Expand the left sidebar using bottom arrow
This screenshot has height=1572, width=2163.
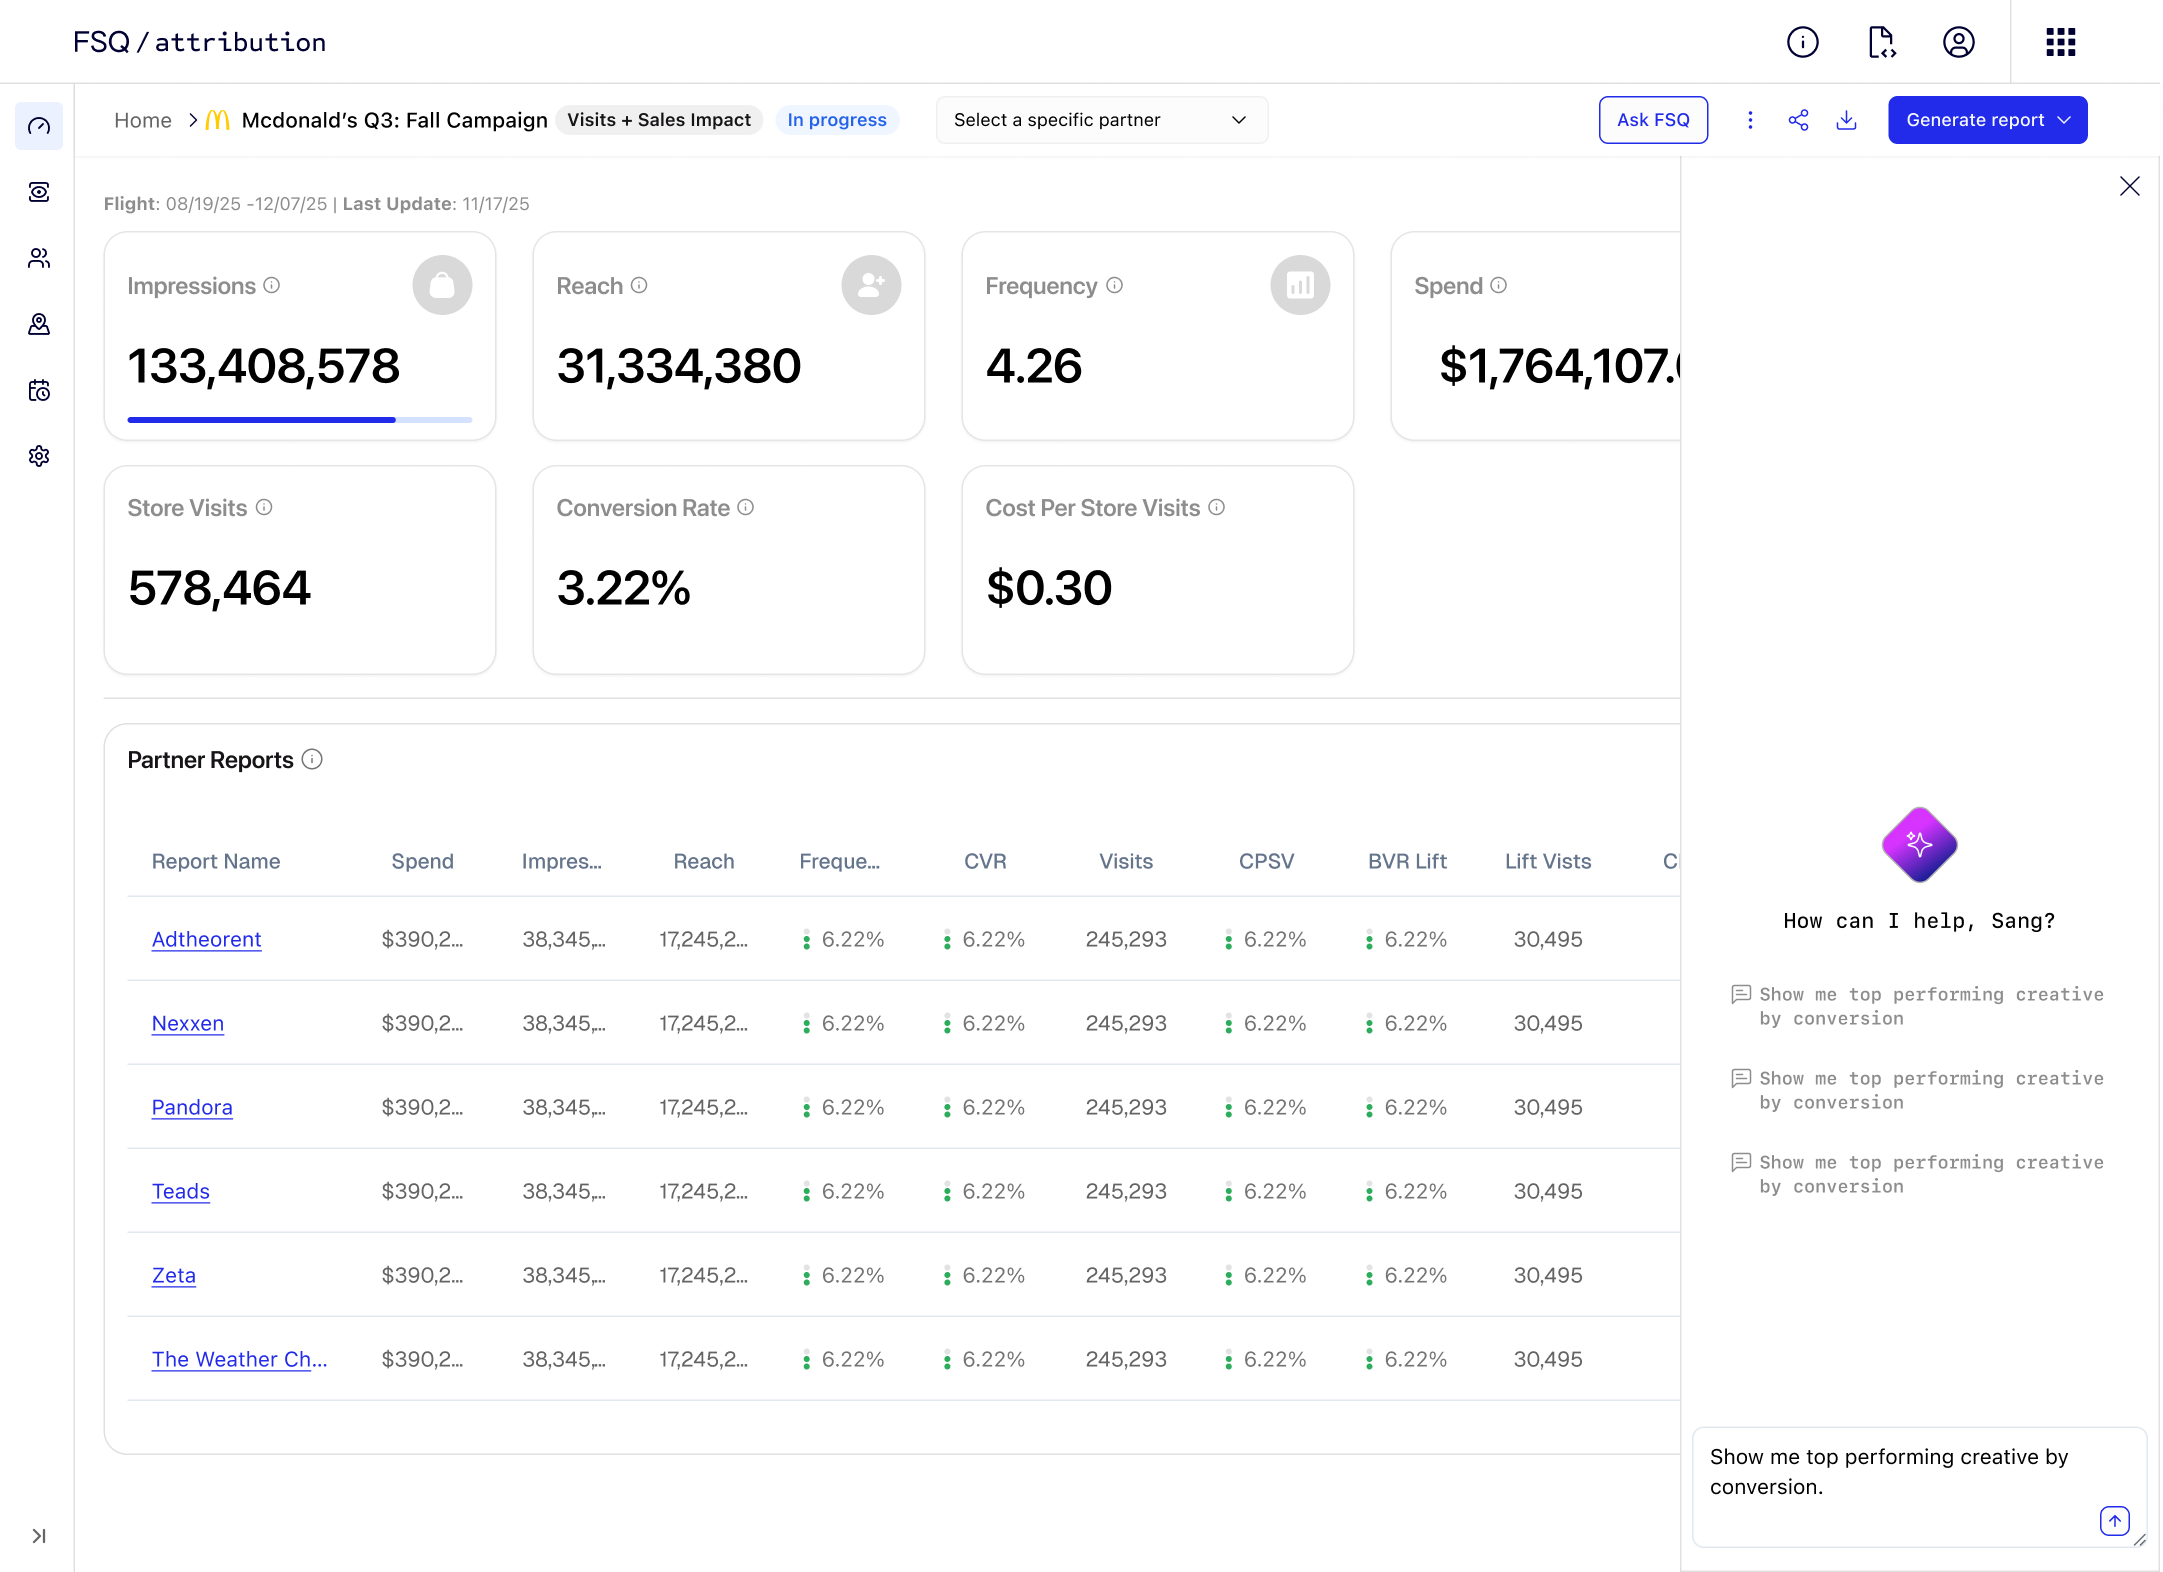39,1536
